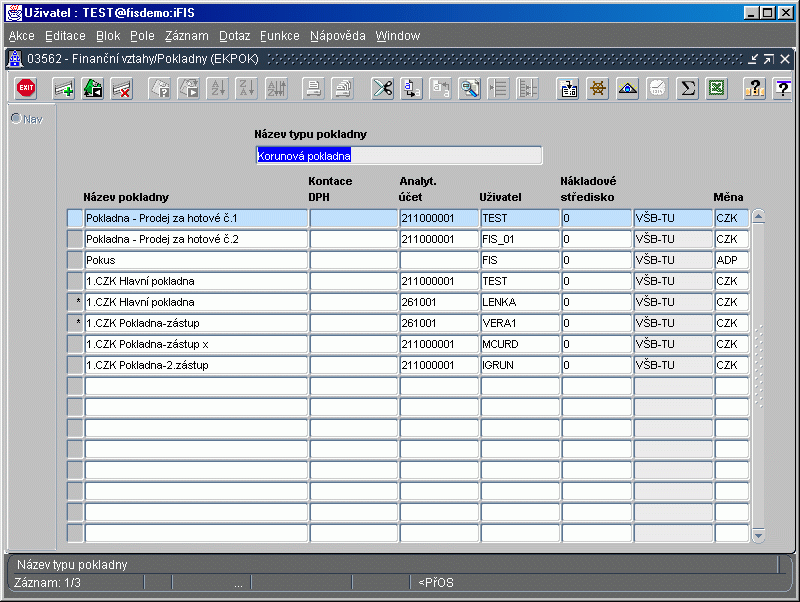The height and width of the screenshot is (602, 800).
Task: Click the Název typu pokladny input field
Action: point(399,156)
